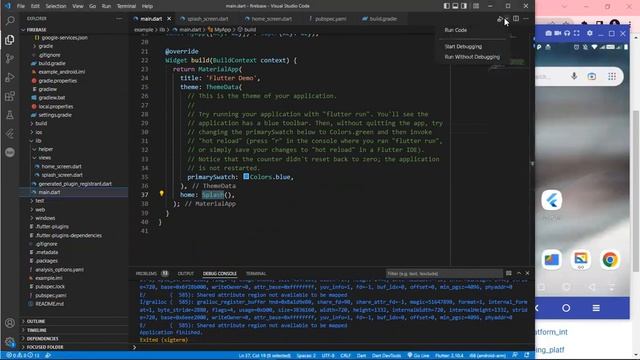This screenshot has width=640, height=360.
Task: Click emulator video record icon
Action: (558, 33)
